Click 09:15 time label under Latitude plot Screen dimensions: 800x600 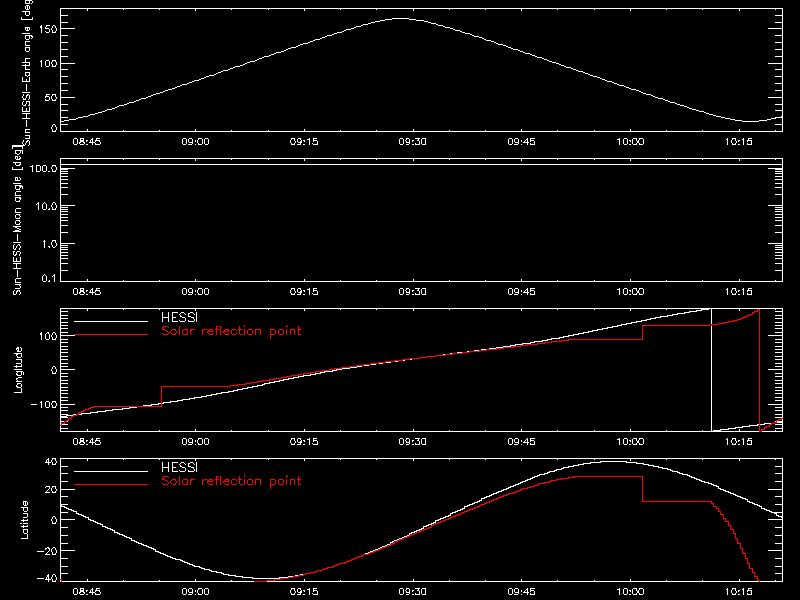(x=304, y=591)
